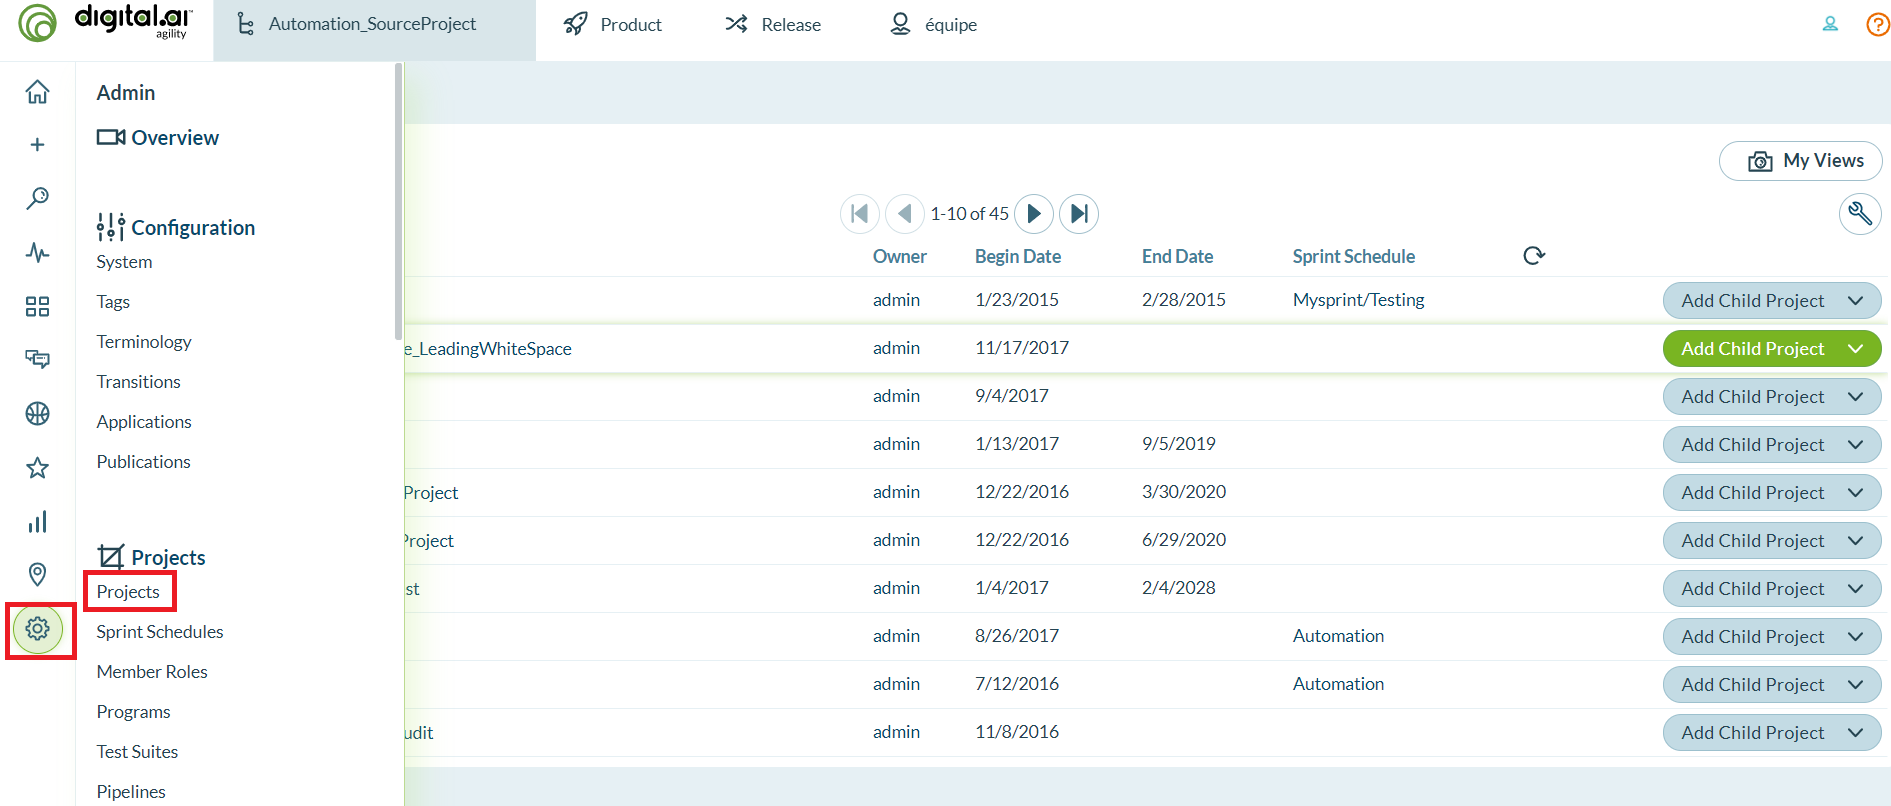The image size is (1891, 806).
Task: Click the plus icon to add new item
Action: point(37,145)
